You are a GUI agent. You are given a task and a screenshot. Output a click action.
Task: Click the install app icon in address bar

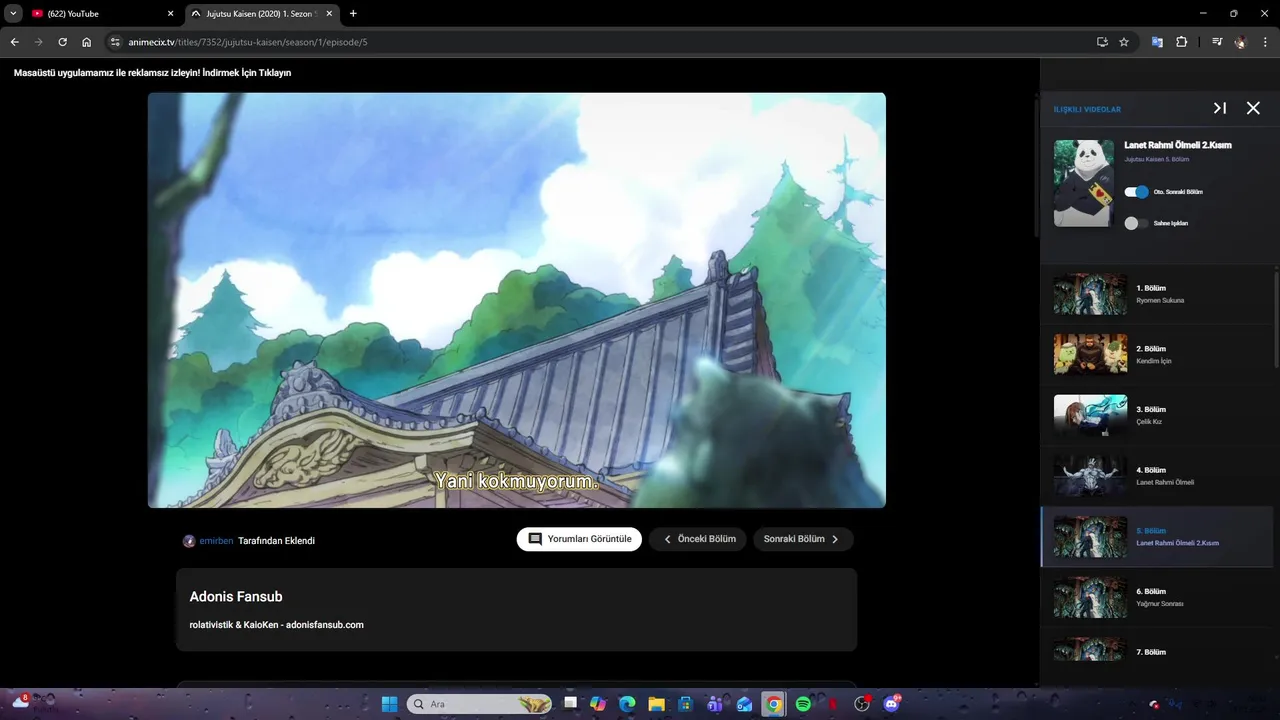(x=1102, y=42)
